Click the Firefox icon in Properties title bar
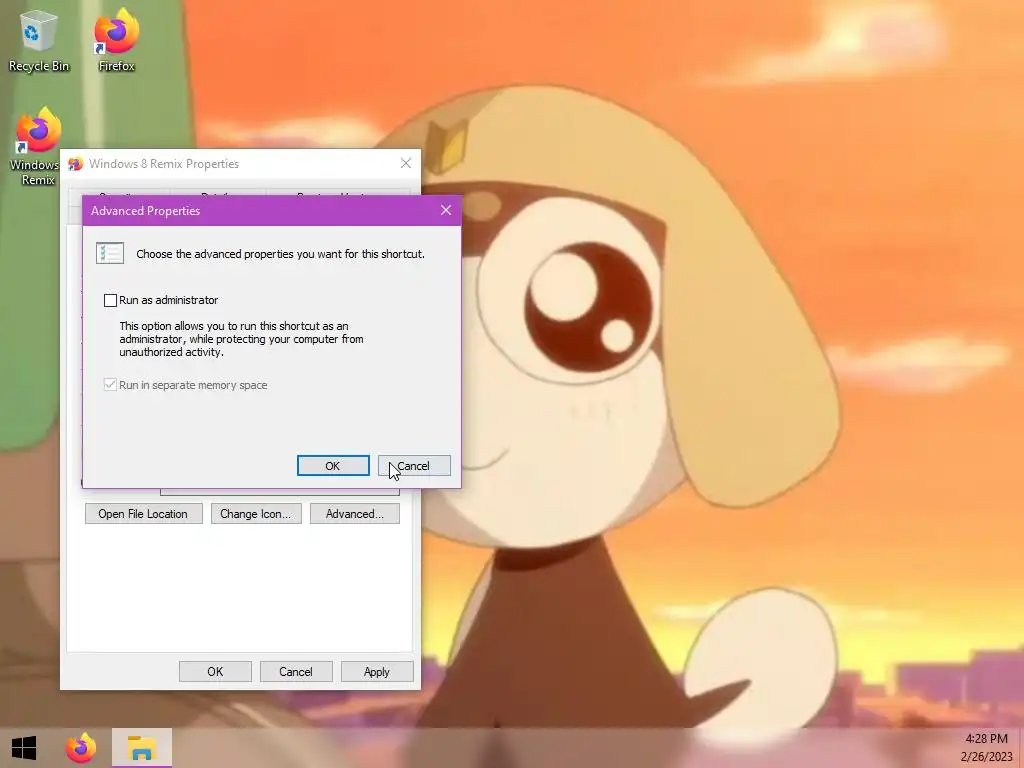This screenshot has width=1024, height=768. [x=76, y=164]
